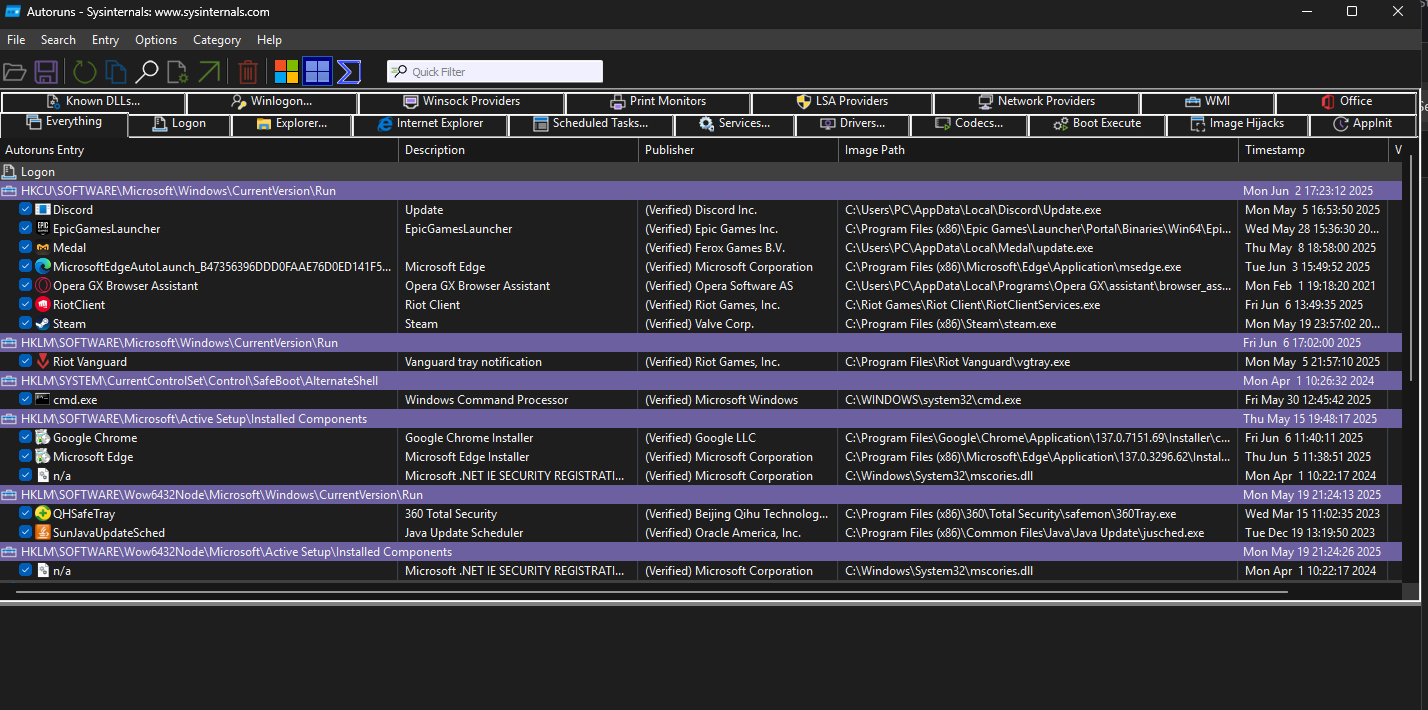Show the Known DLLs tab

coord(93,102)
